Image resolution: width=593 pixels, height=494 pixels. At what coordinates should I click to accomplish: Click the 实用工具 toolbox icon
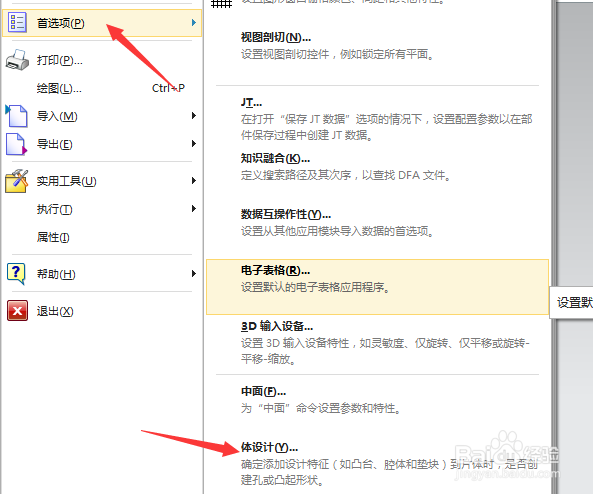point(17,181)
